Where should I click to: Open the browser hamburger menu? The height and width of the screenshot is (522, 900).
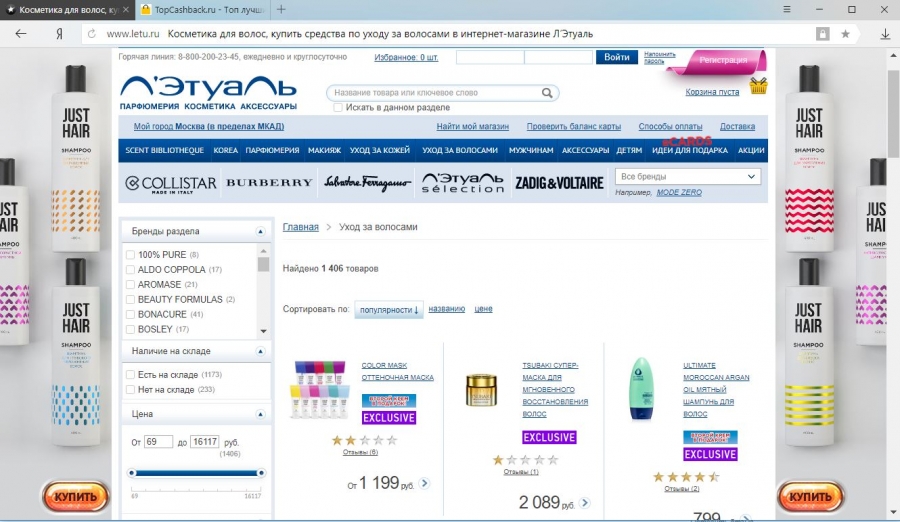[x=787, y=9]
